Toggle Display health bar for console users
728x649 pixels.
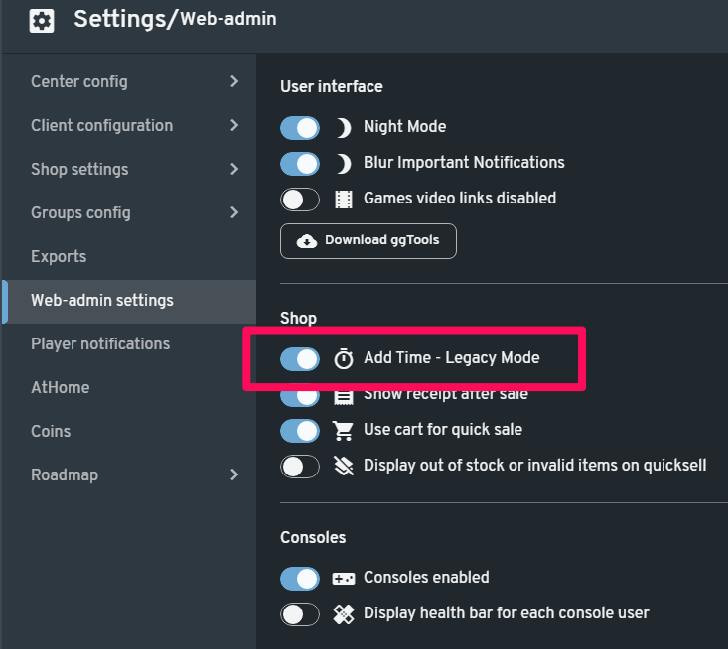[299, 615]
